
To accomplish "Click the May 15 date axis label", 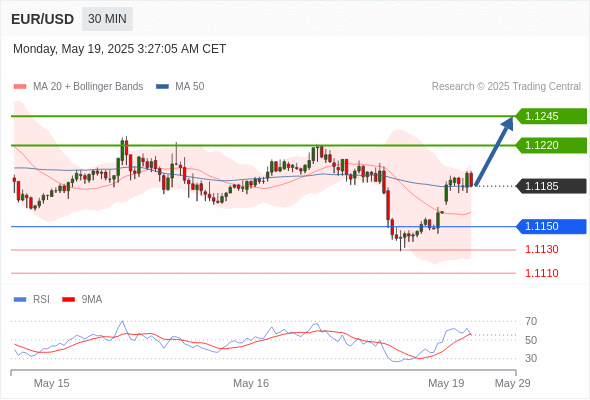I will click(x=52, y=383).
